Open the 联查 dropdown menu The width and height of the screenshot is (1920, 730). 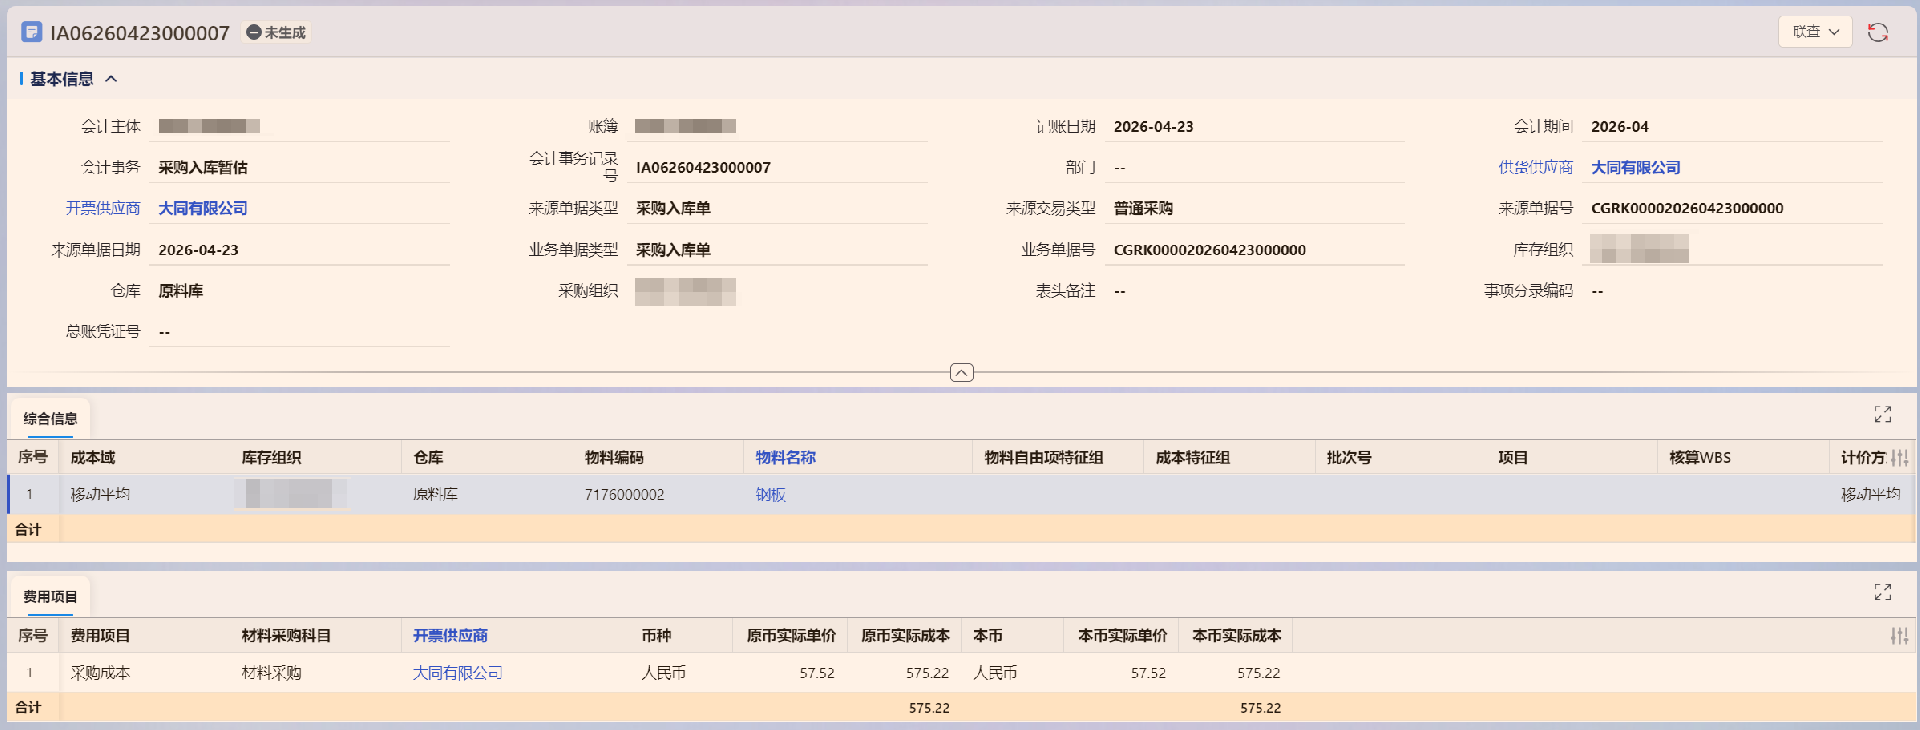(1814, 32)
